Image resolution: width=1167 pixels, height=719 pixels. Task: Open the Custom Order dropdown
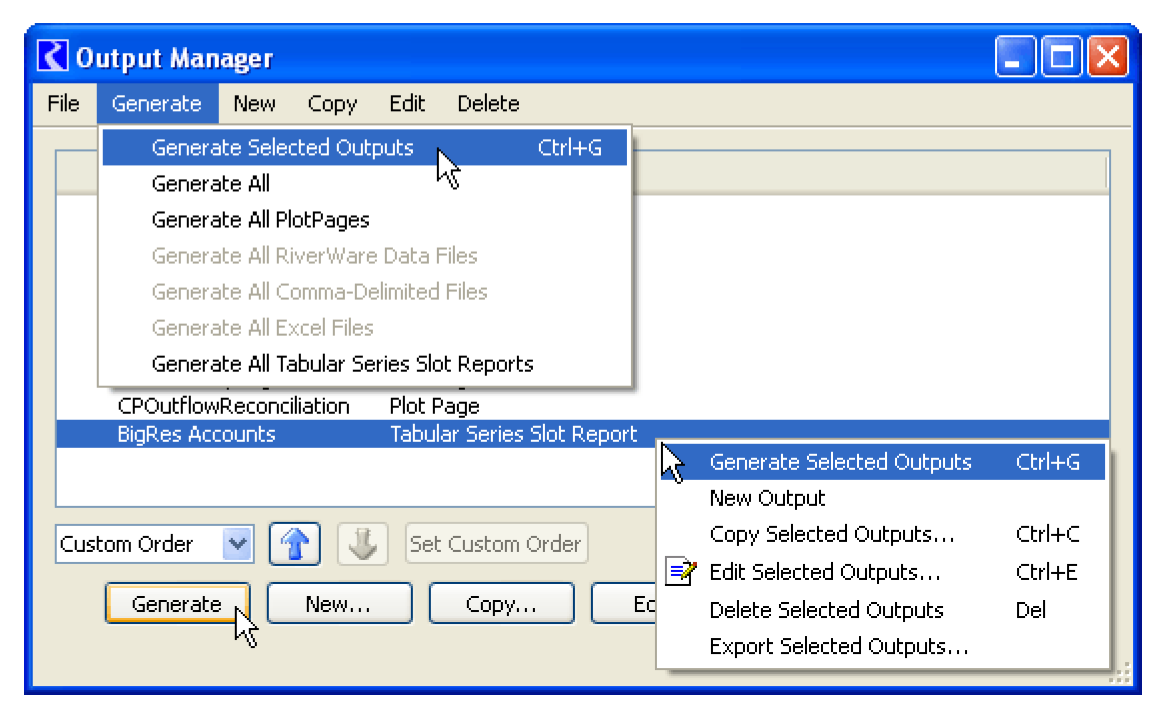click(x=237, y=544)
